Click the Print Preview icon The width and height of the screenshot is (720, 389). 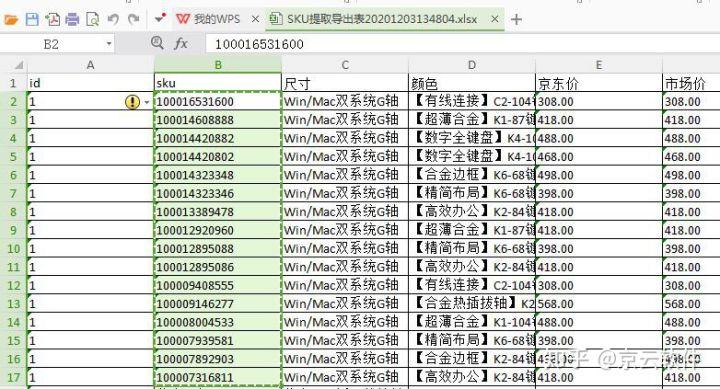tap(92, 19)
